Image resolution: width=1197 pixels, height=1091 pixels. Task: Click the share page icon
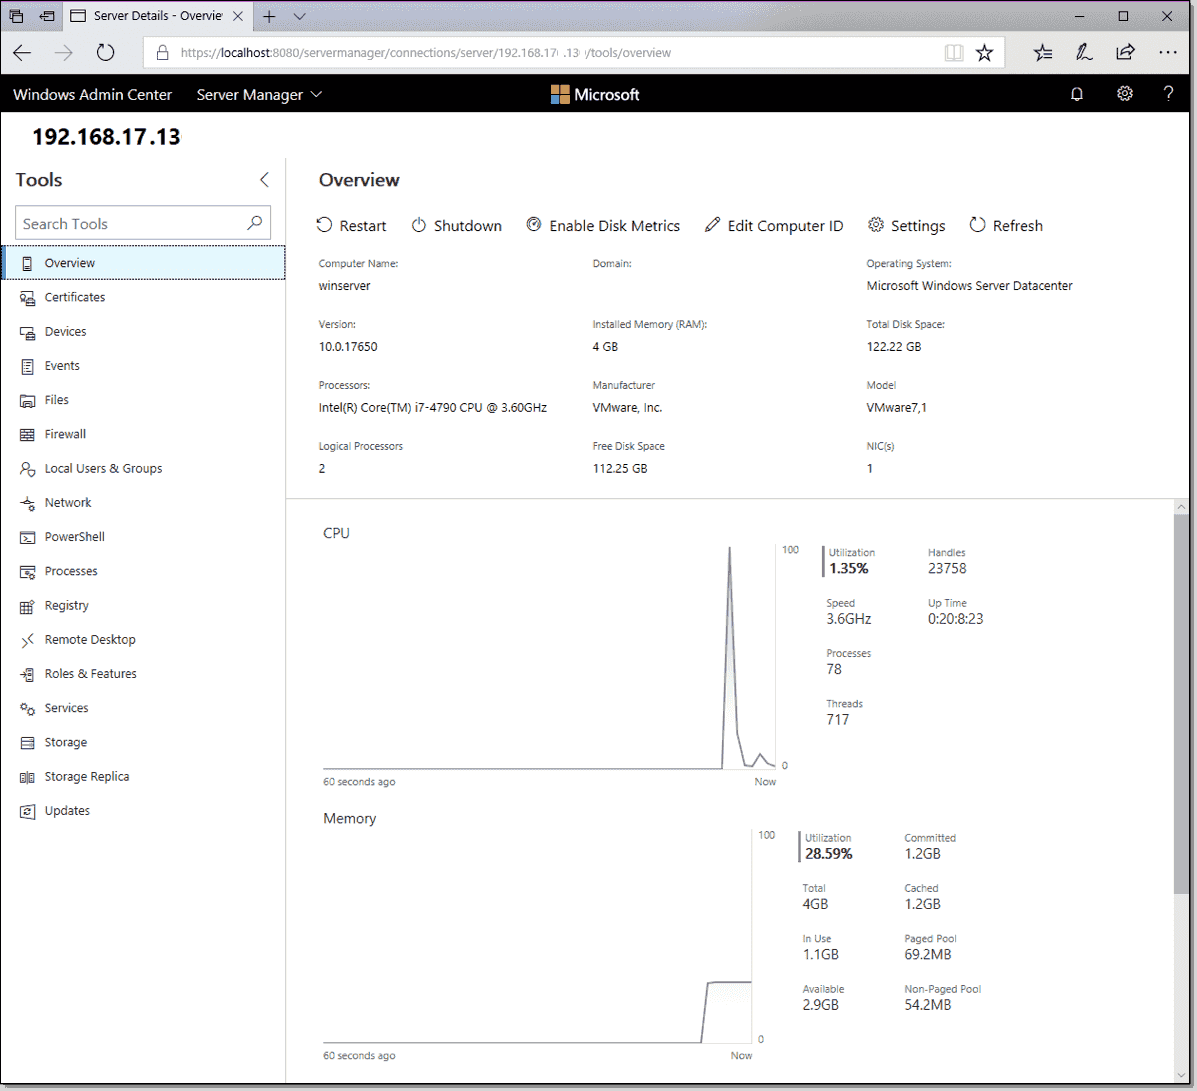coord(1125,53)
